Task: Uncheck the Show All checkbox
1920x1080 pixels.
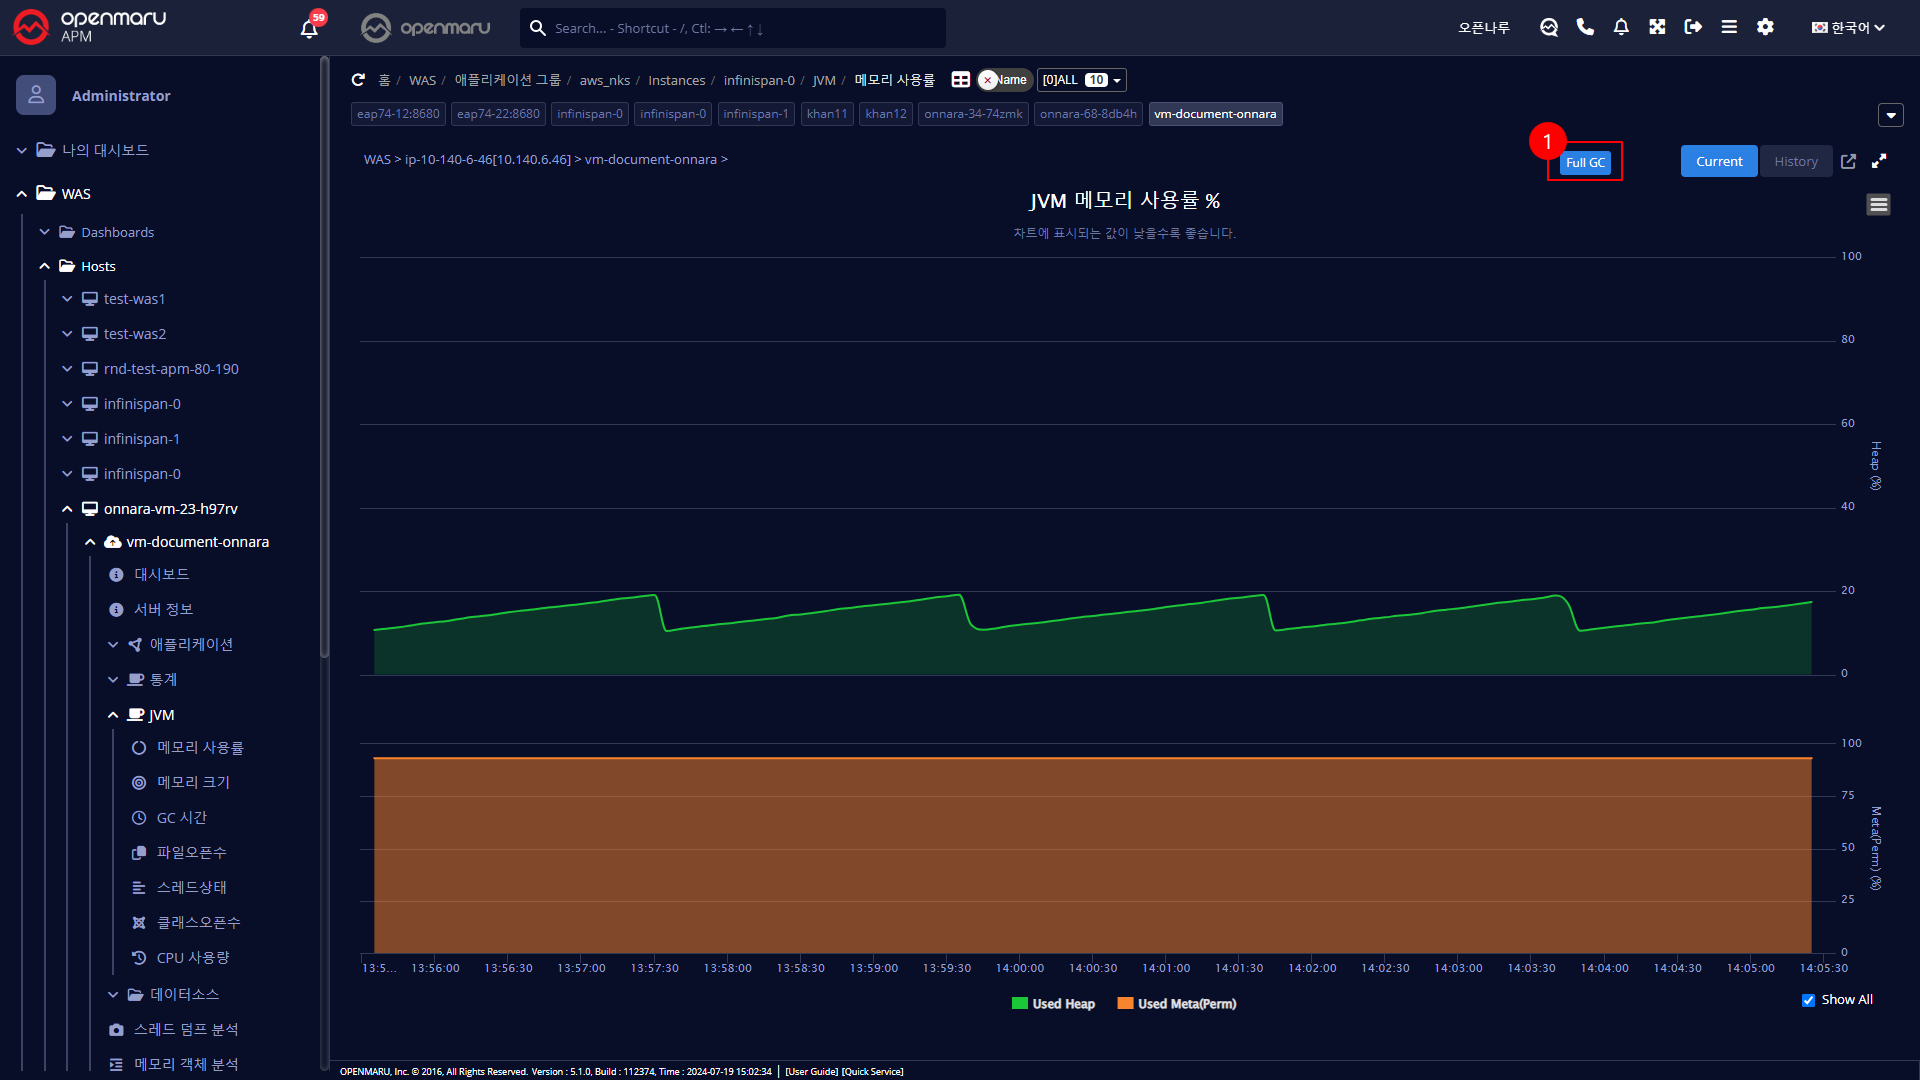Action: (x=1808, y=1000)
